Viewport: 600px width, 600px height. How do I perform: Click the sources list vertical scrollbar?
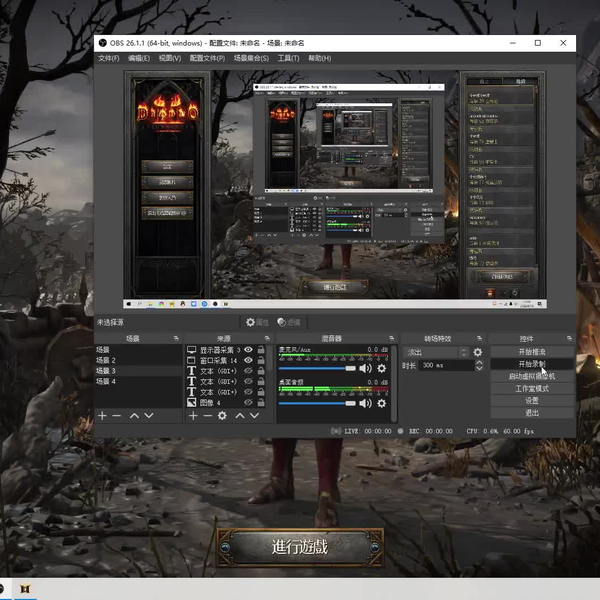tap(271, 377)
